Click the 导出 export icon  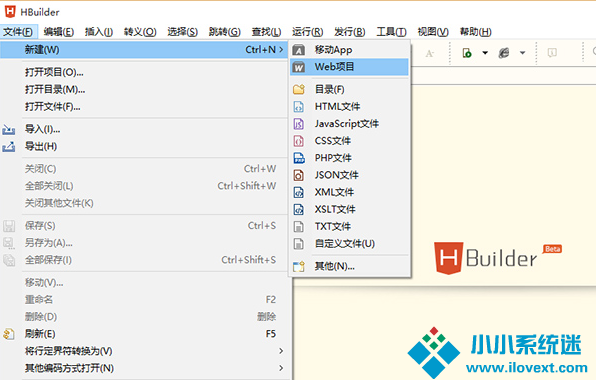(x=9, y=146)
